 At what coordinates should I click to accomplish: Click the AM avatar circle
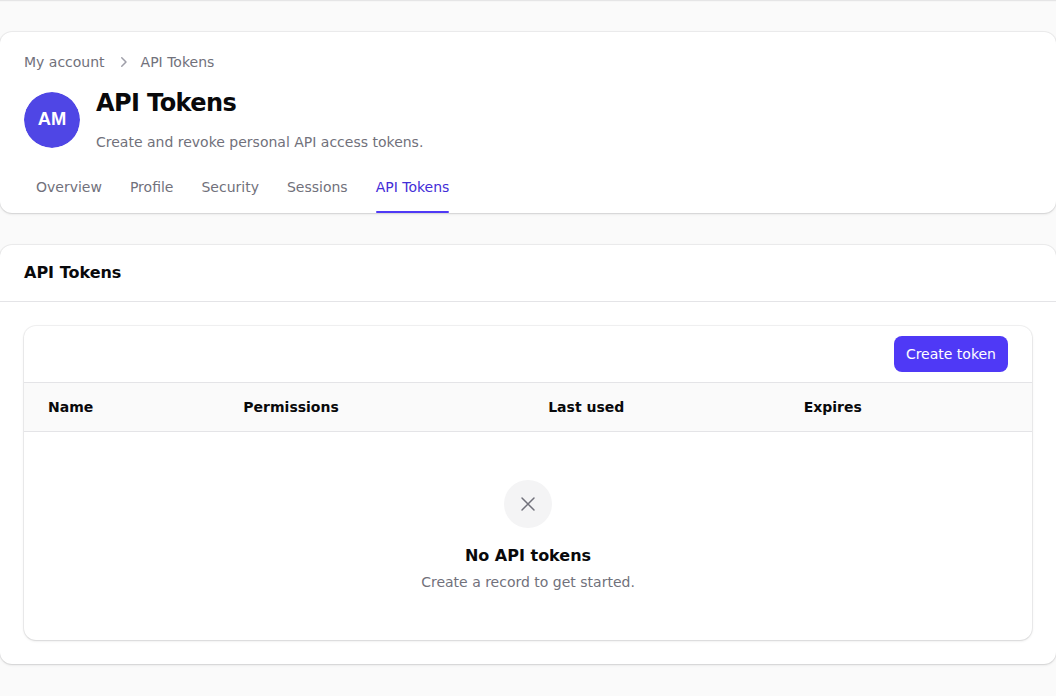[52, 120]
